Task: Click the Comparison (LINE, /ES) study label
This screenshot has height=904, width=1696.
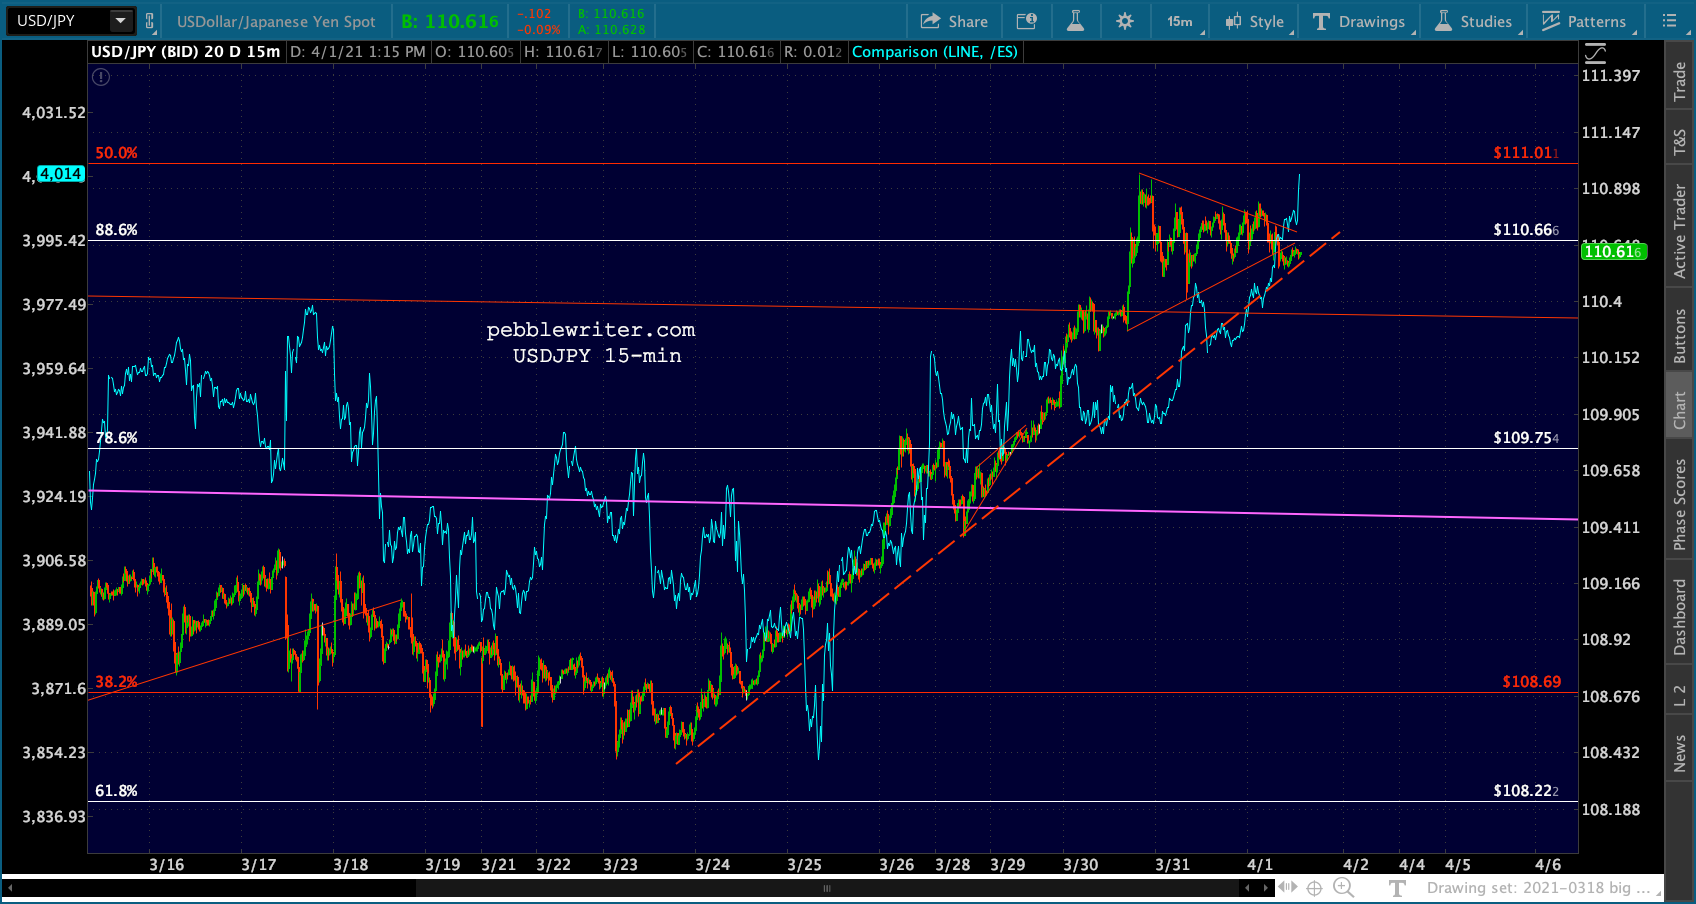Action: click(x=935, y=52)
